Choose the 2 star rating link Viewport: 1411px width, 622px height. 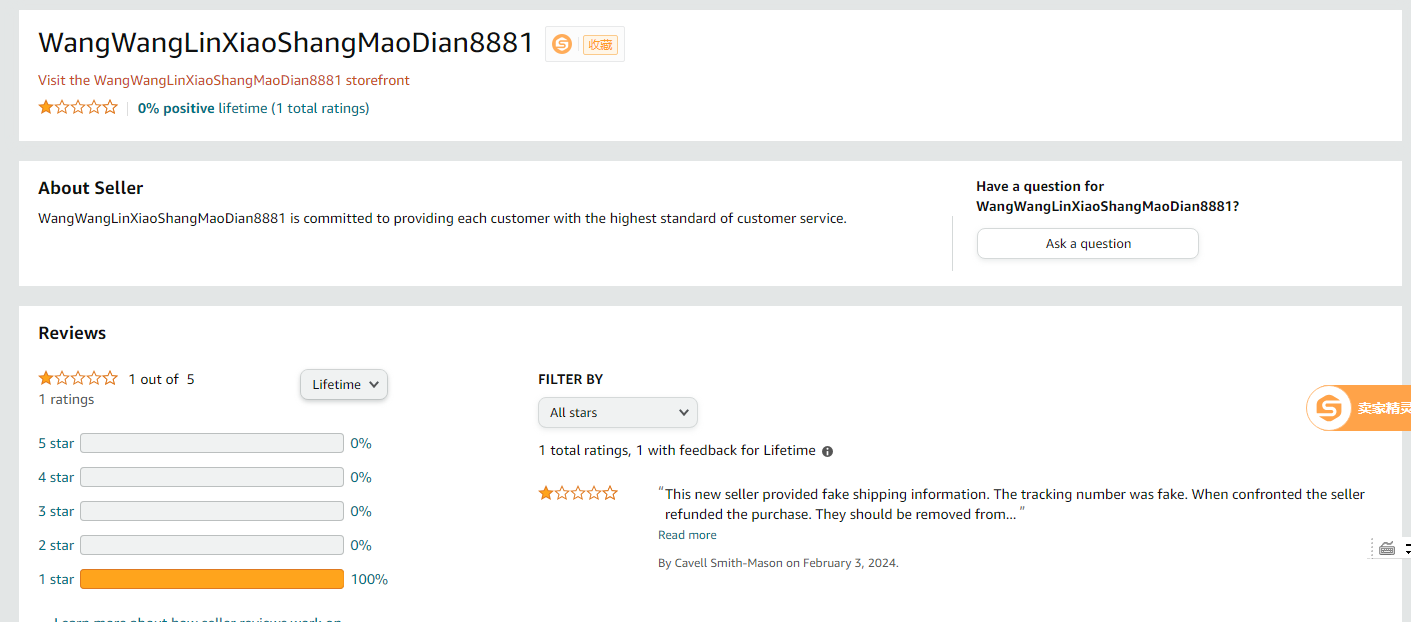tap(56, 545)
